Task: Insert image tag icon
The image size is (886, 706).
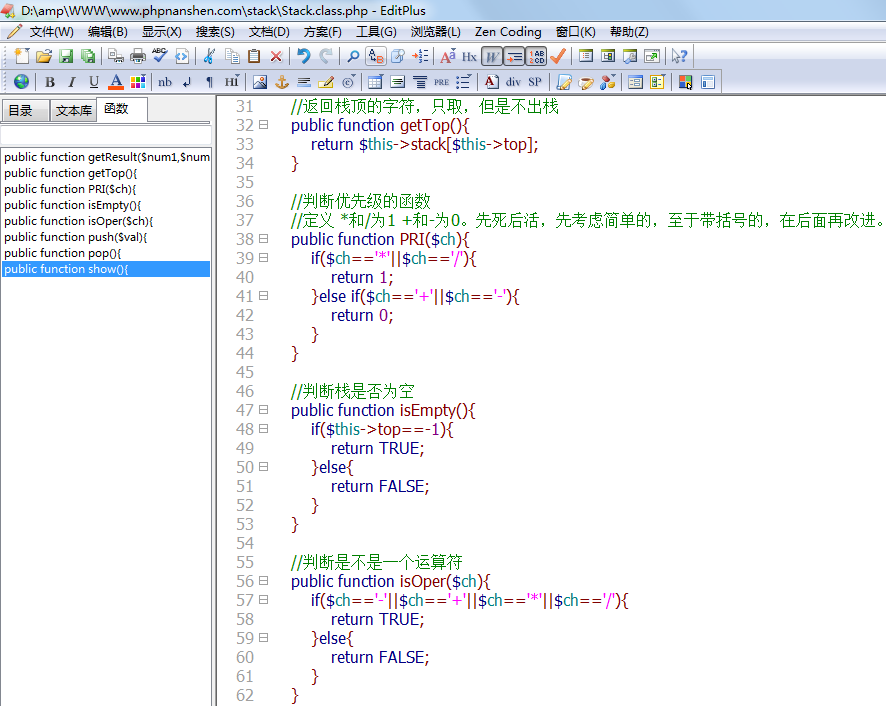Action: click(x=260, y=82)
